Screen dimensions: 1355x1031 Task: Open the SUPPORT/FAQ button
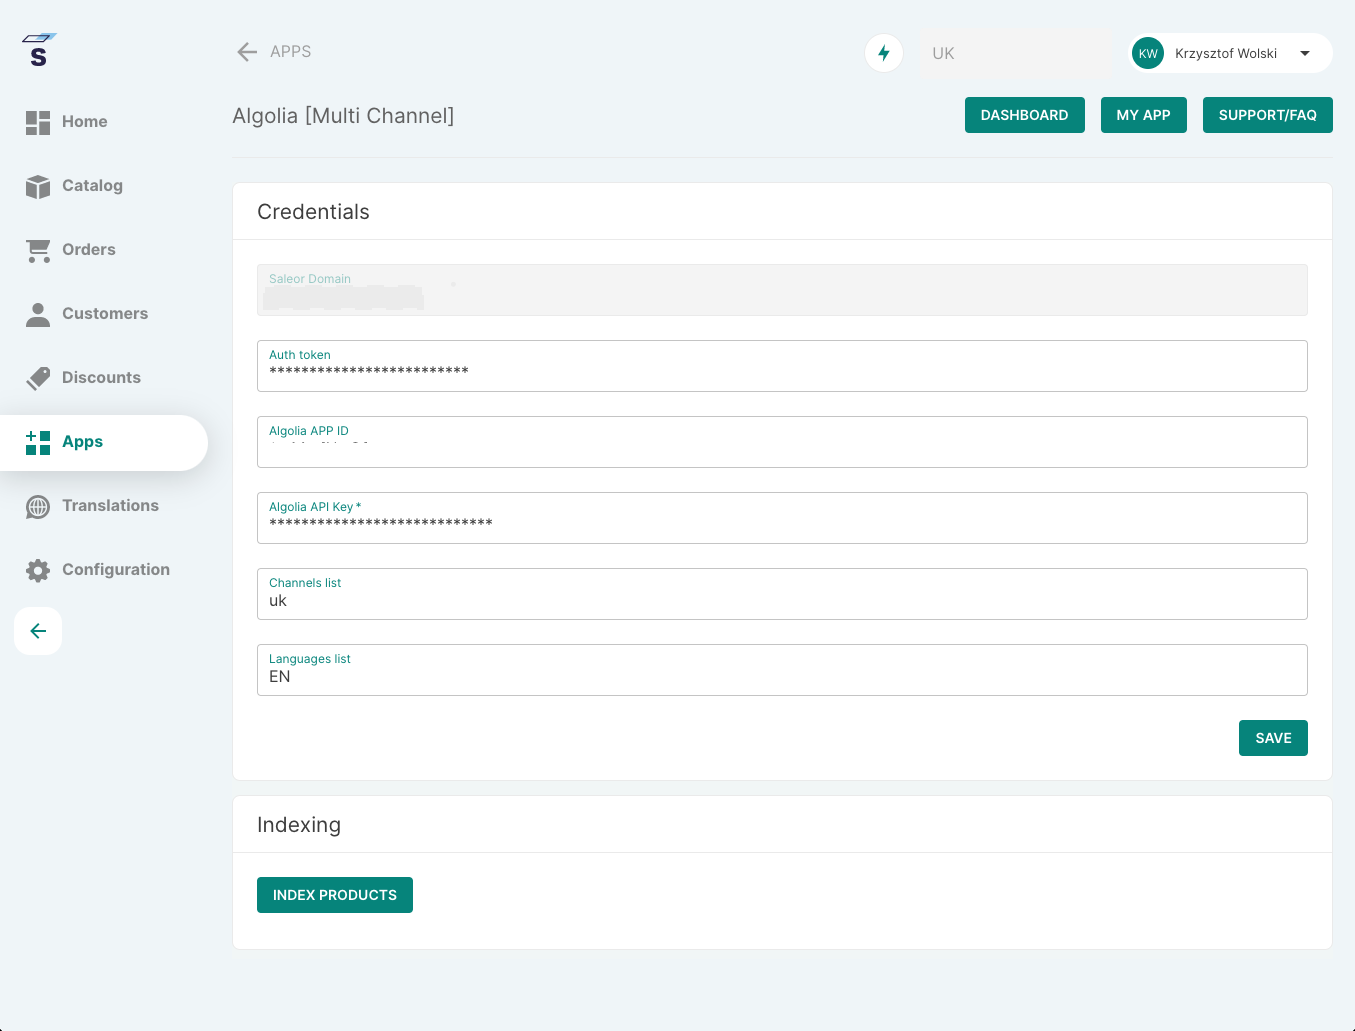click(x=1268, y=115)
